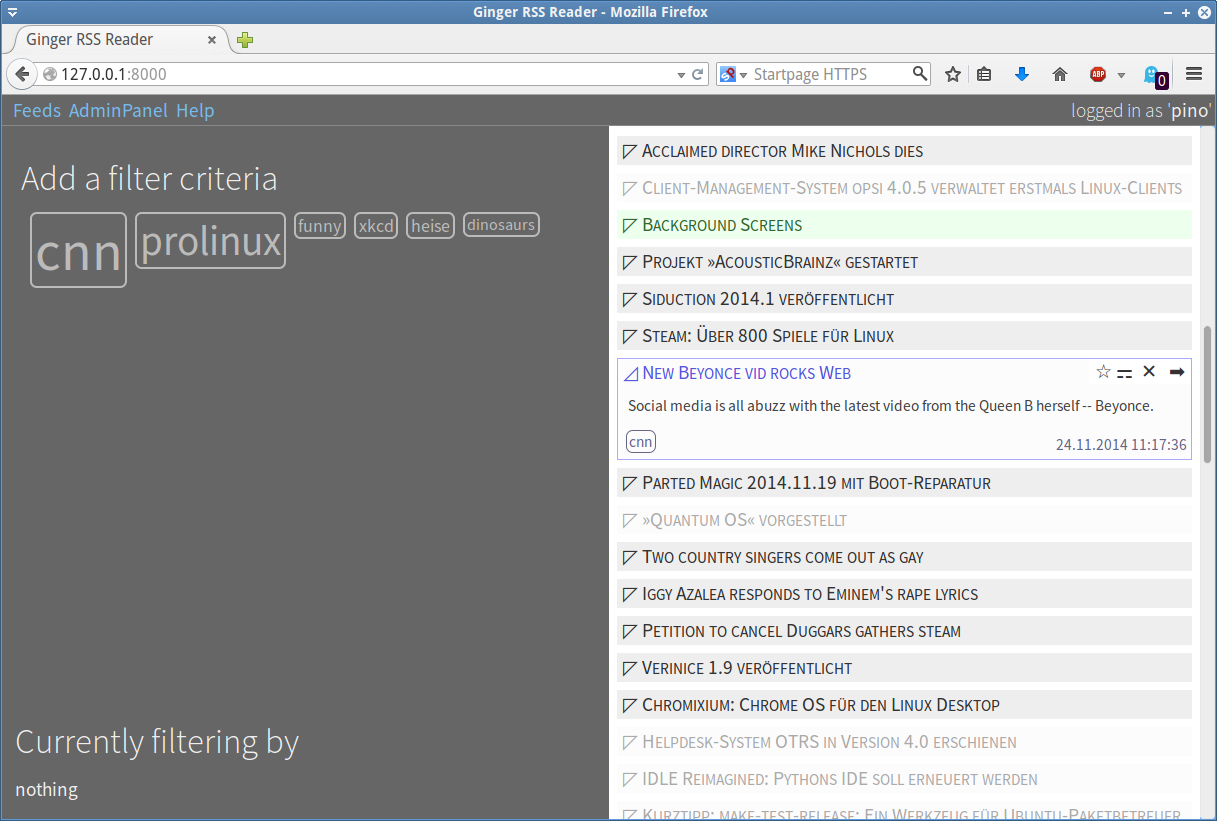The height and width of the screenshot is (821, 1217).
Task: Toggle the xkcd filter tag
Action: (376, 226)
